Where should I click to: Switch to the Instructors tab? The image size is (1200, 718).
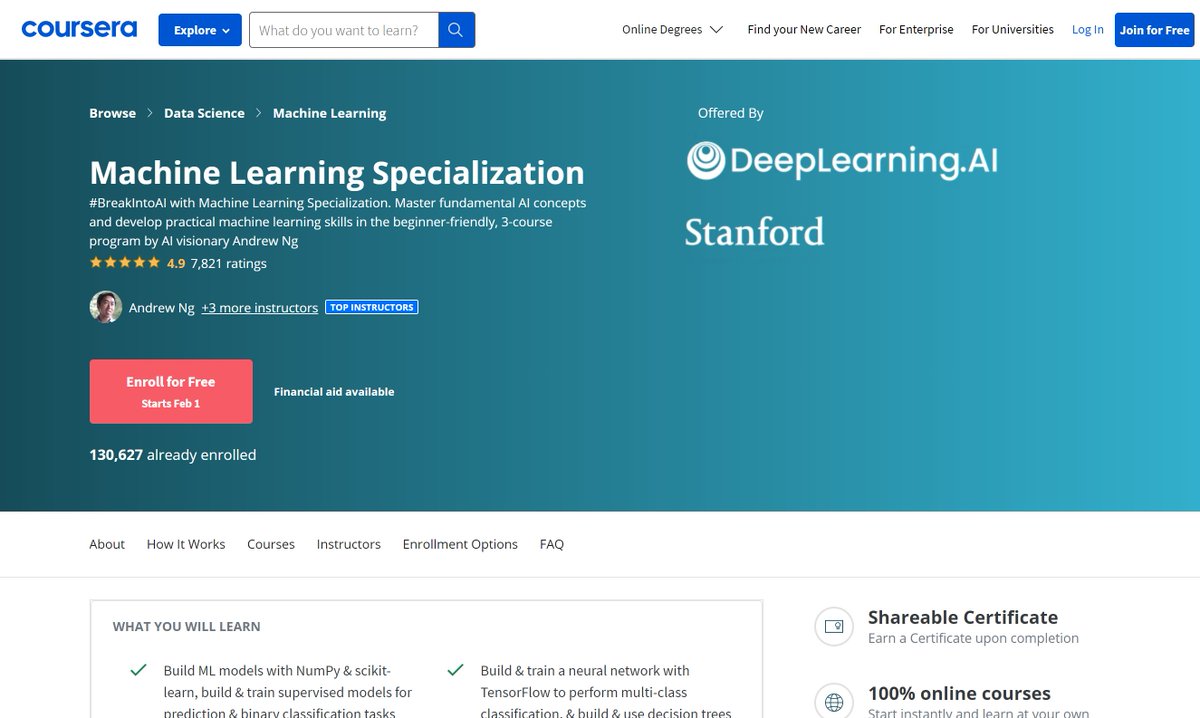[349, 544]
